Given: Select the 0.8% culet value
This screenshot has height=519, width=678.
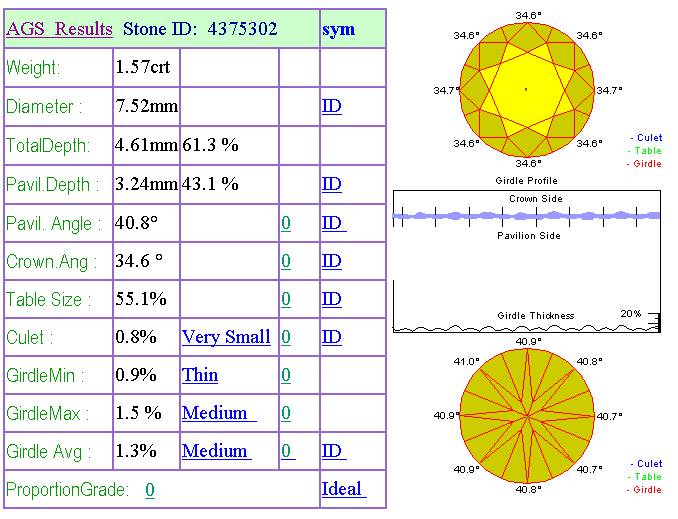Looking at the screenshot, I should (x=136, y=337).
